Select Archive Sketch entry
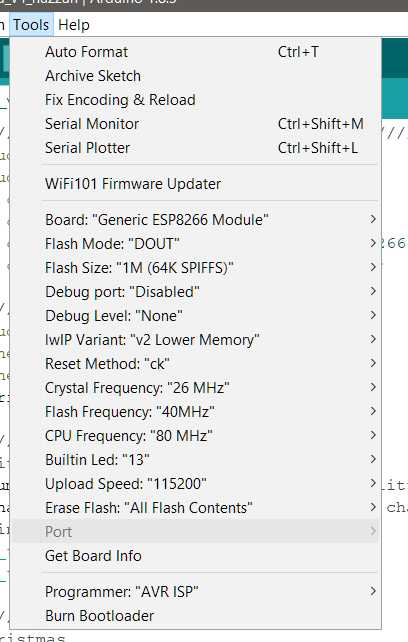The image size is (408, 642). (x=195, y=76)
